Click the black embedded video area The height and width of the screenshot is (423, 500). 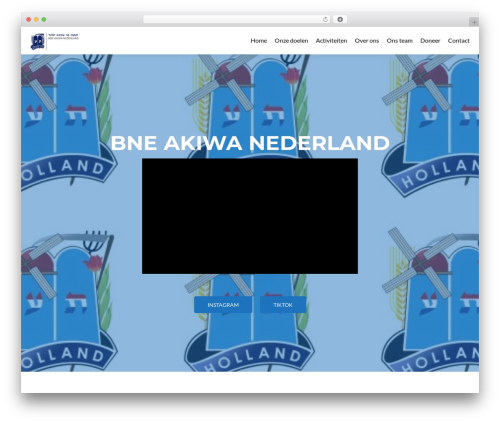250,216
